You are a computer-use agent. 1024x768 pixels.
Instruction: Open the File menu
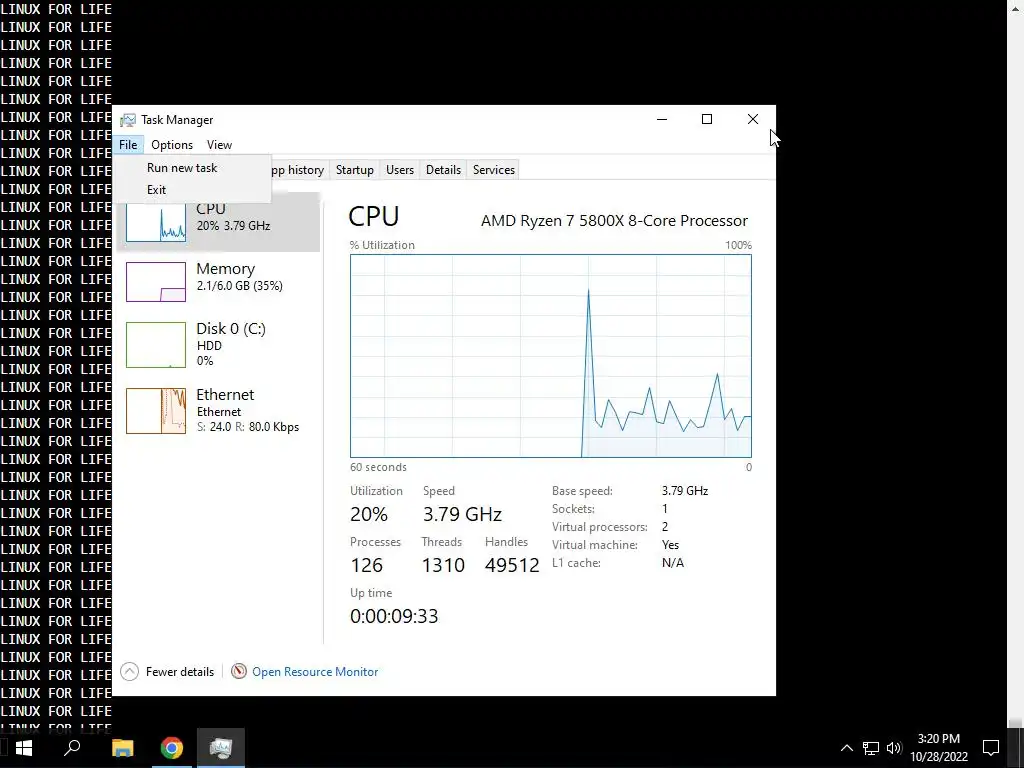point(128,145)
